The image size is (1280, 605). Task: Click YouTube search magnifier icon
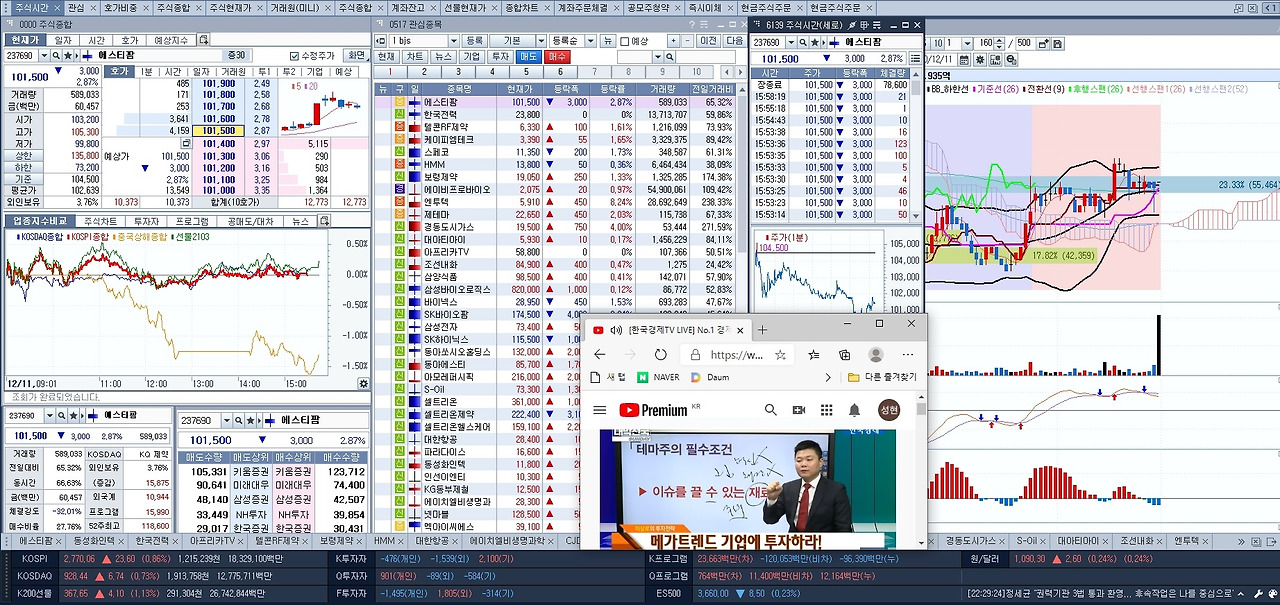(771, 410)
